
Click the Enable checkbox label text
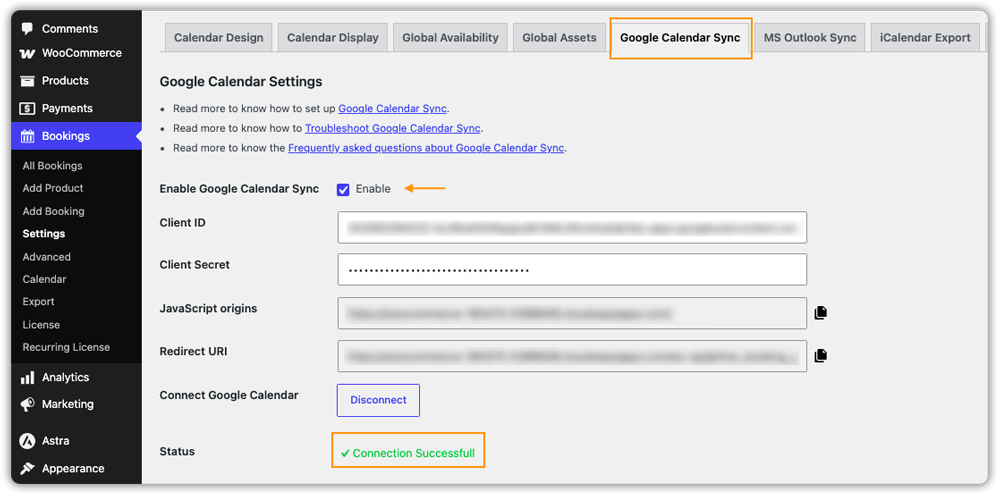(373, 189)
